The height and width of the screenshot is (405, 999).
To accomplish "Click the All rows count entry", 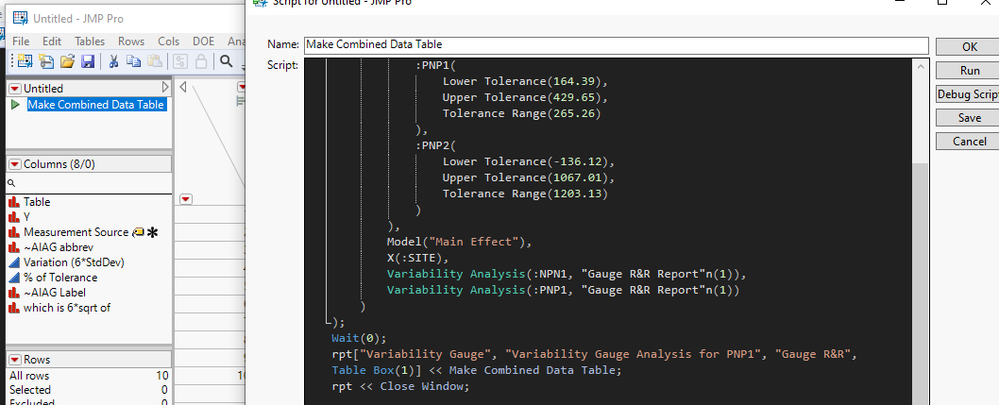I will (89, 376).
